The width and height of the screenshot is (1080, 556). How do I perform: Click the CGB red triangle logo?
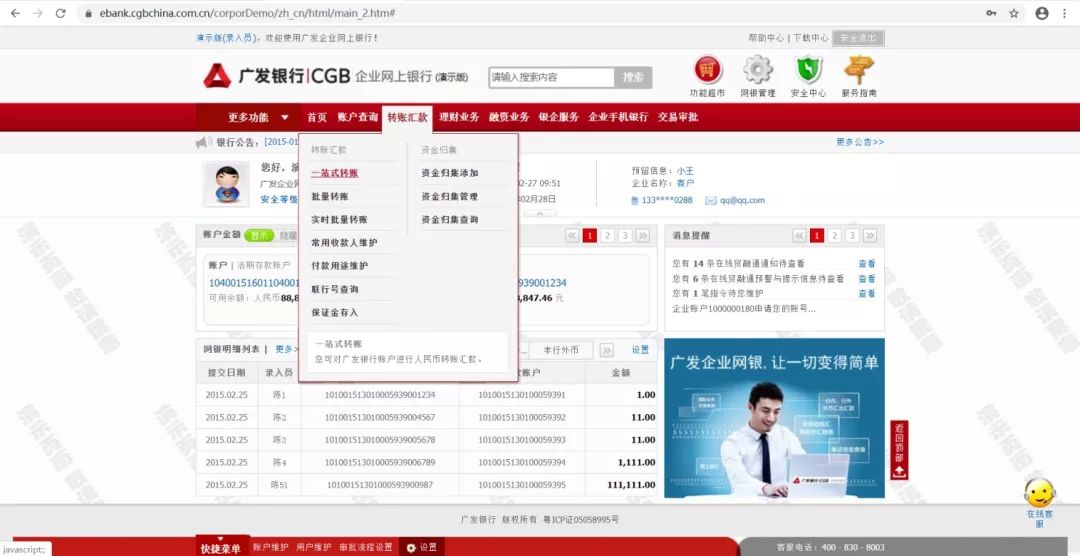217,76
